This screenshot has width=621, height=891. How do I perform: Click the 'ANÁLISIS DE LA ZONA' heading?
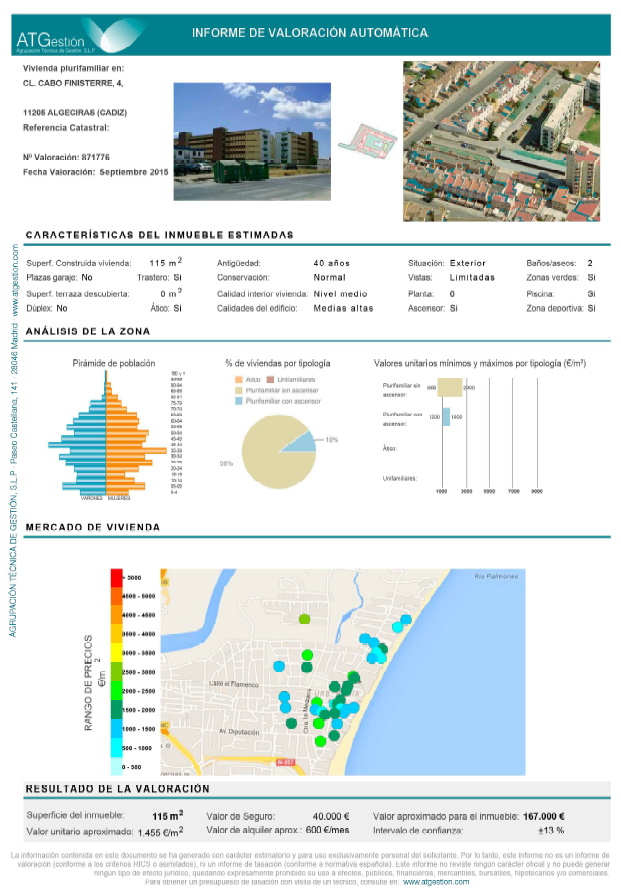tap(88, 331)
